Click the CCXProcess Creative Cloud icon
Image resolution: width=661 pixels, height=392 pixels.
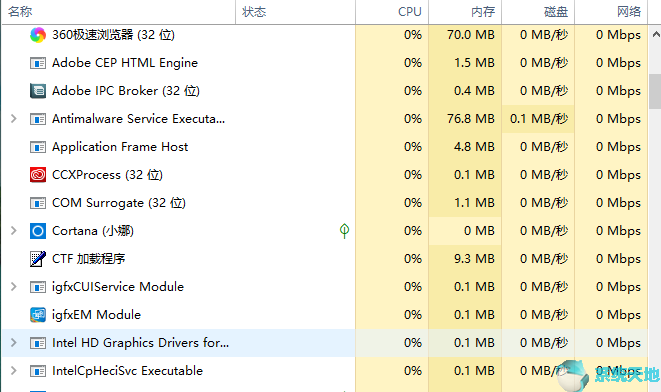click(x=38, y=175)
